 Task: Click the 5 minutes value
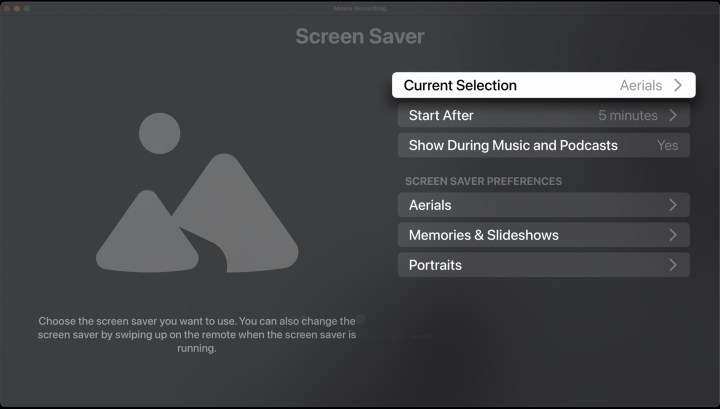pyautogui.click(x=627, y=115)
